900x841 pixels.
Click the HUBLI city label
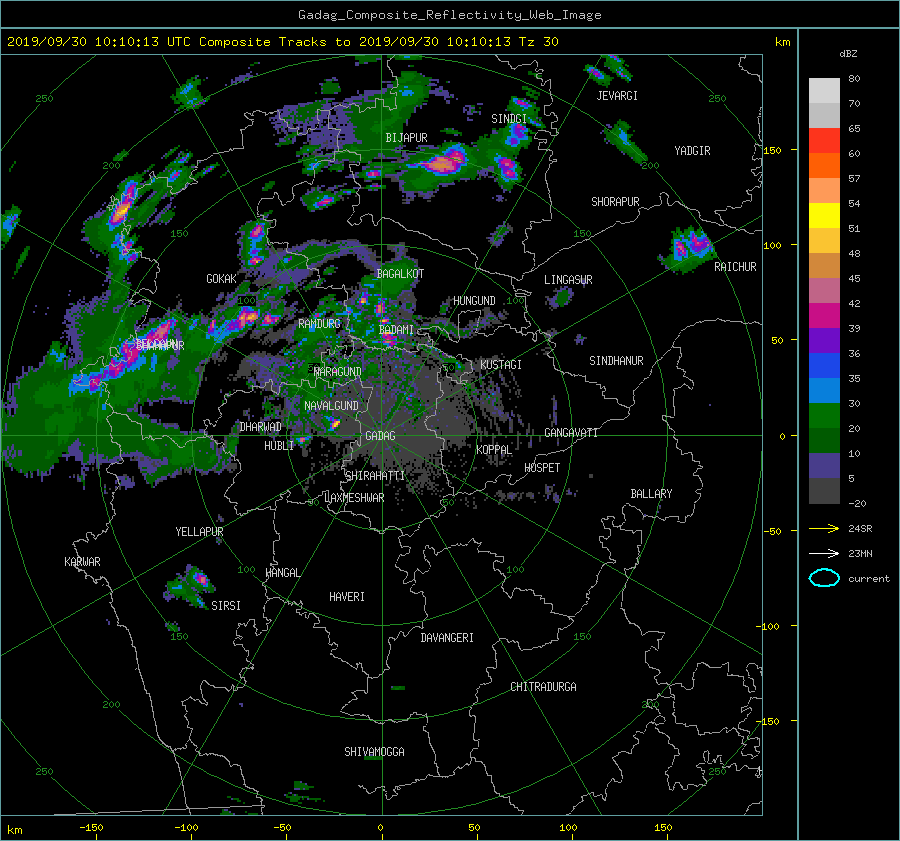pyautogui.click(x=279, y=446)
